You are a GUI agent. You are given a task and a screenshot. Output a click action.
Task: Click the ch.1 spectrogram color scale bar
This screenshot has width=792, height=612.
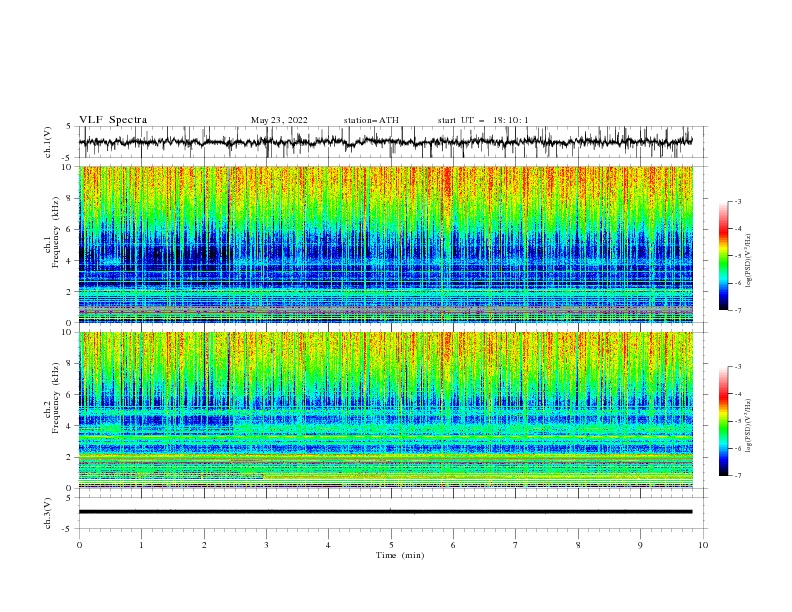(723, 255)
